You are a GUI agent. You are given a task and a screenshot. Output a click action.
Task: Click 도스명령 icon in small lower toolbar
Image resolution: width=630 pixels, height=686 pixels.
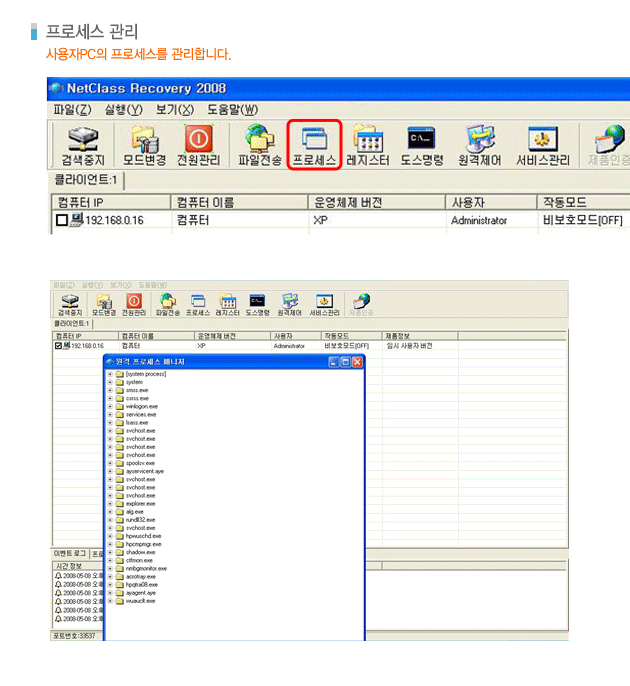tap(257, 305)
